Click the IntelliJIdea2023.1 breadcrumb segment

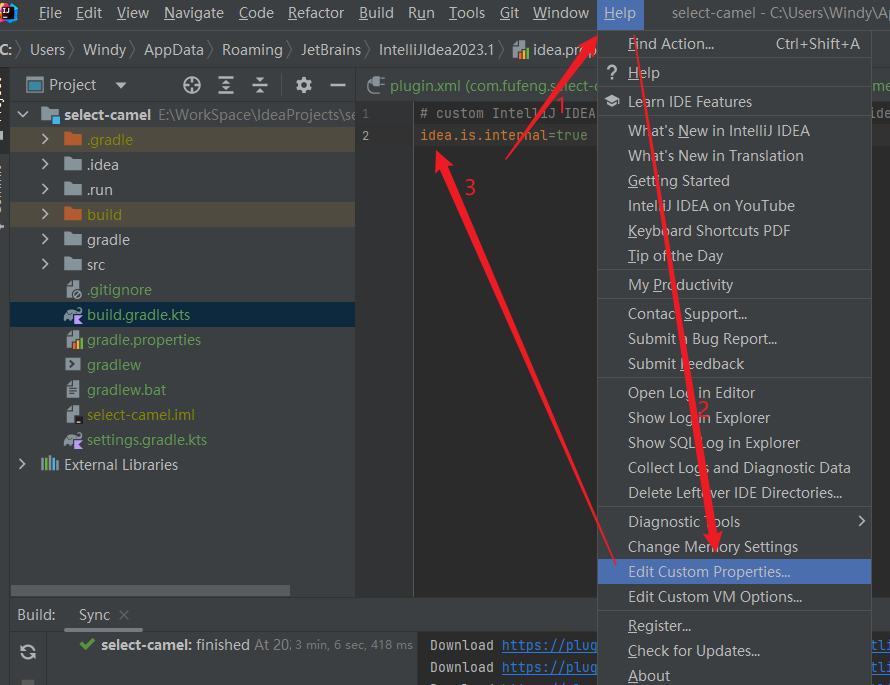pos(436,50)
